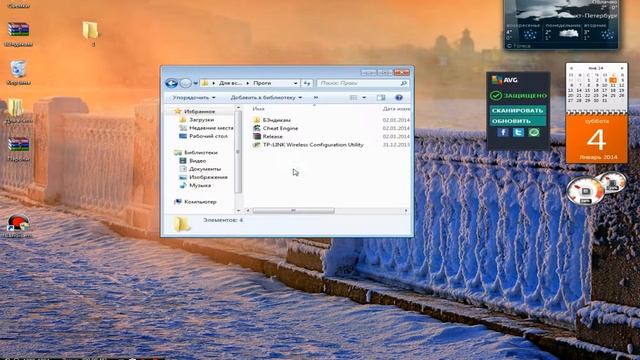Click the Twitter icon in AVG gadget
Screen dimensions: 640x360
click(518, 132)
